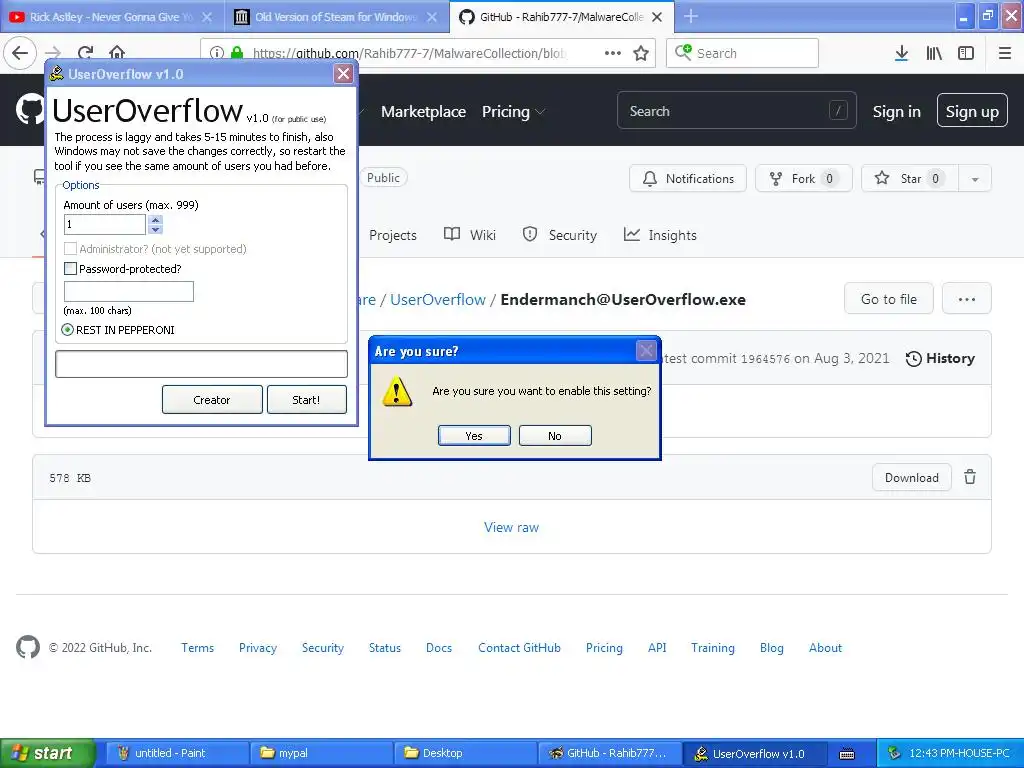The image size is (1024, 768).
Task: Click the GitHub logo in page footer
Action: 27,647
